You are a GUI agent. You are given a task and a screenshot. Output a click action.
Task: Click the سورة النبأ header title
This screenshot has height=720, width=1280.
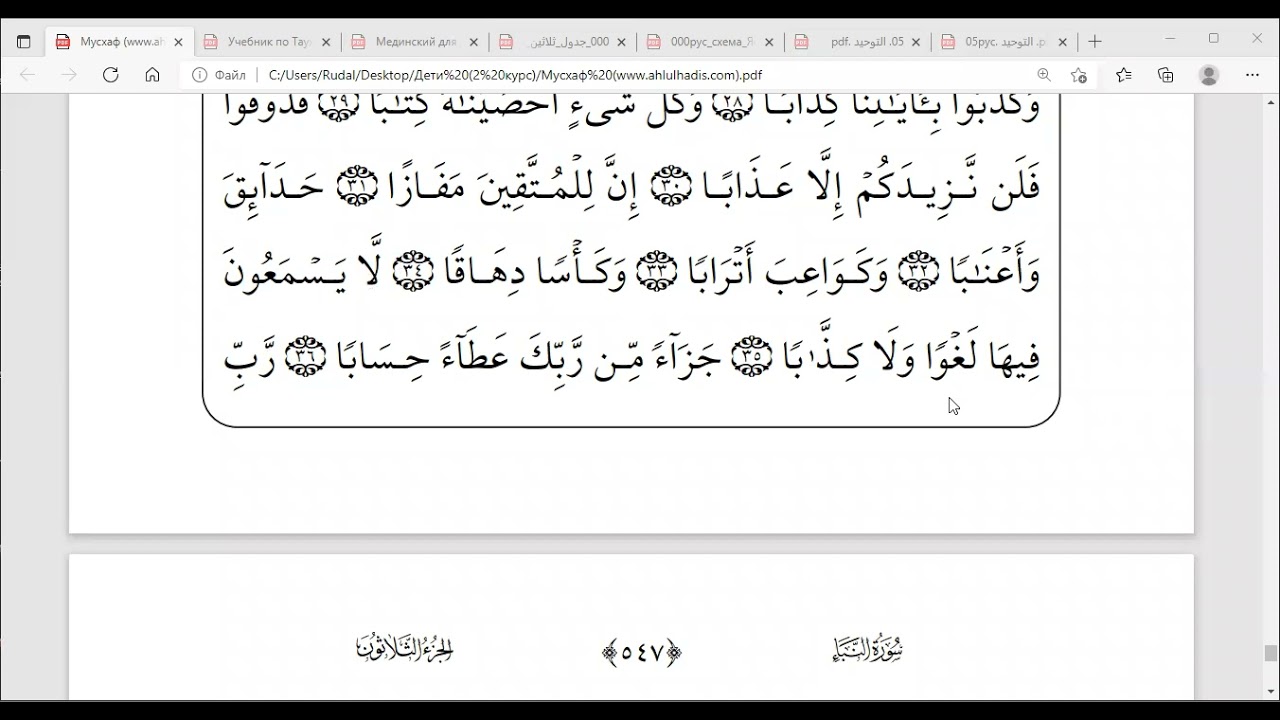coord(868,650)
